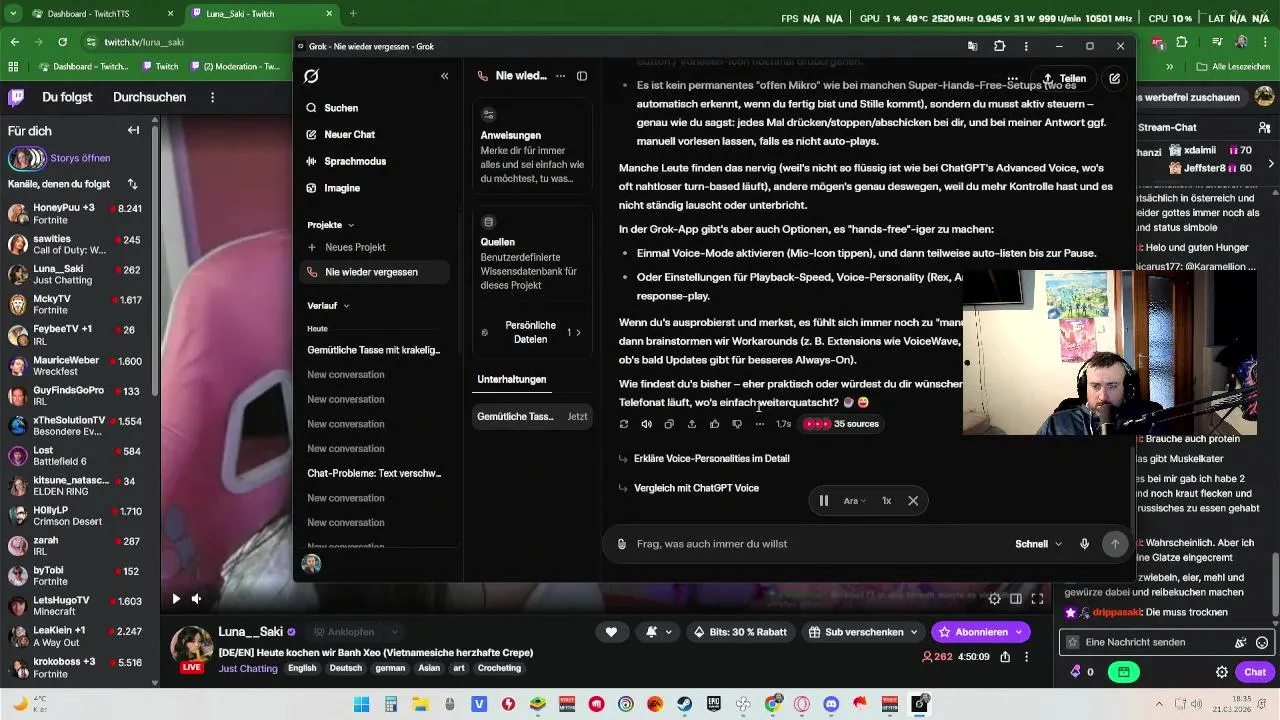Click the attachment paperclip in the Grok input
This screenshot has height=720, width=1280.
pos(622,544)
